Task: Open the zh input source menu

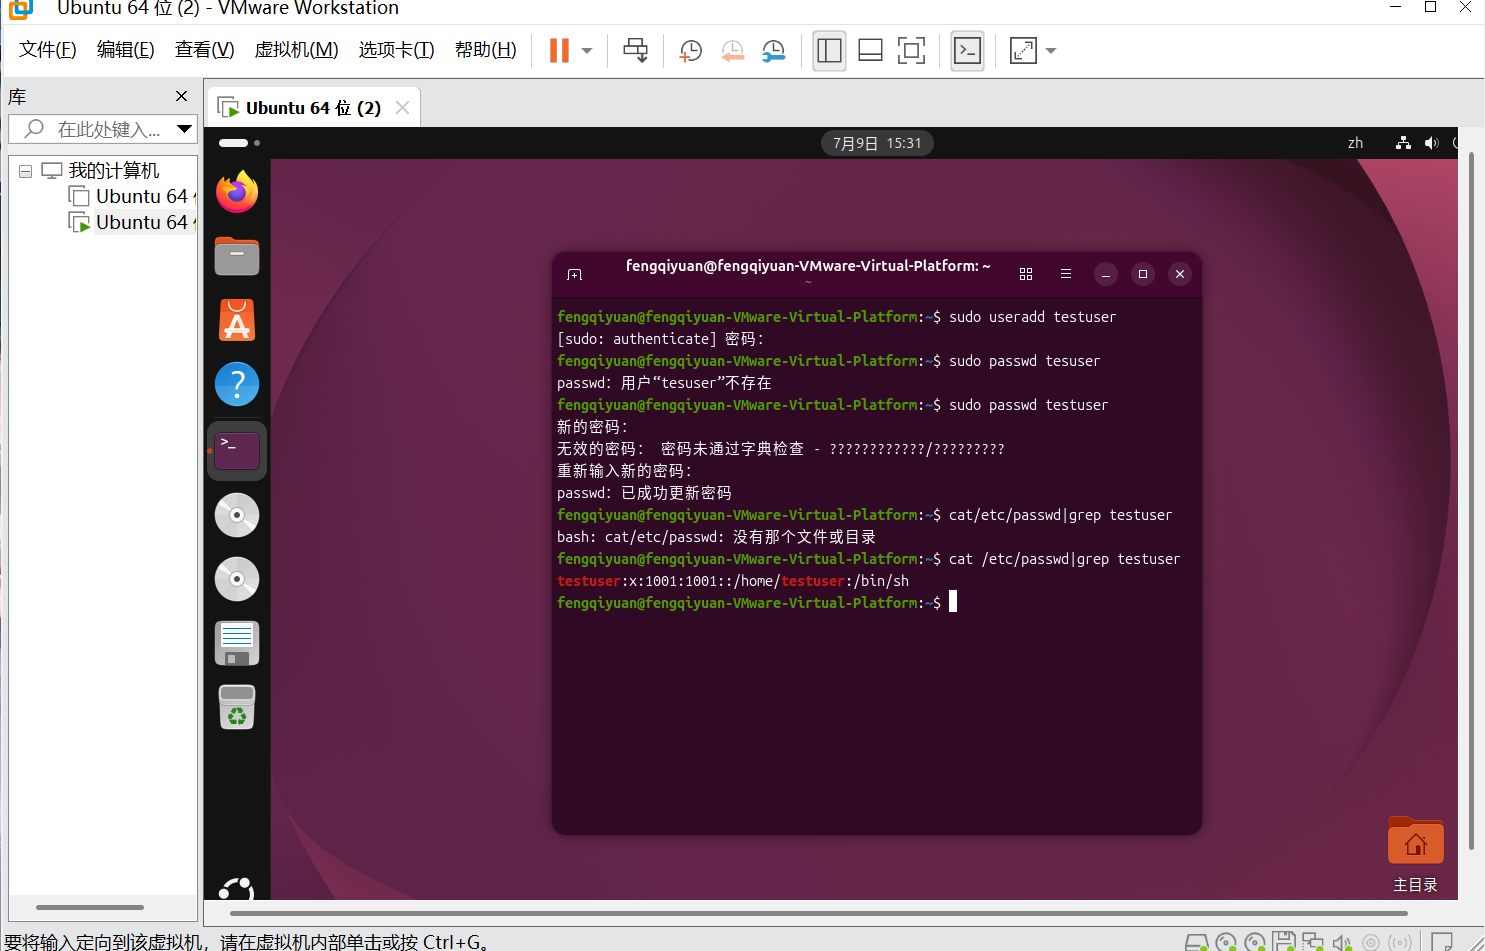Action: tap(1355, 143)
